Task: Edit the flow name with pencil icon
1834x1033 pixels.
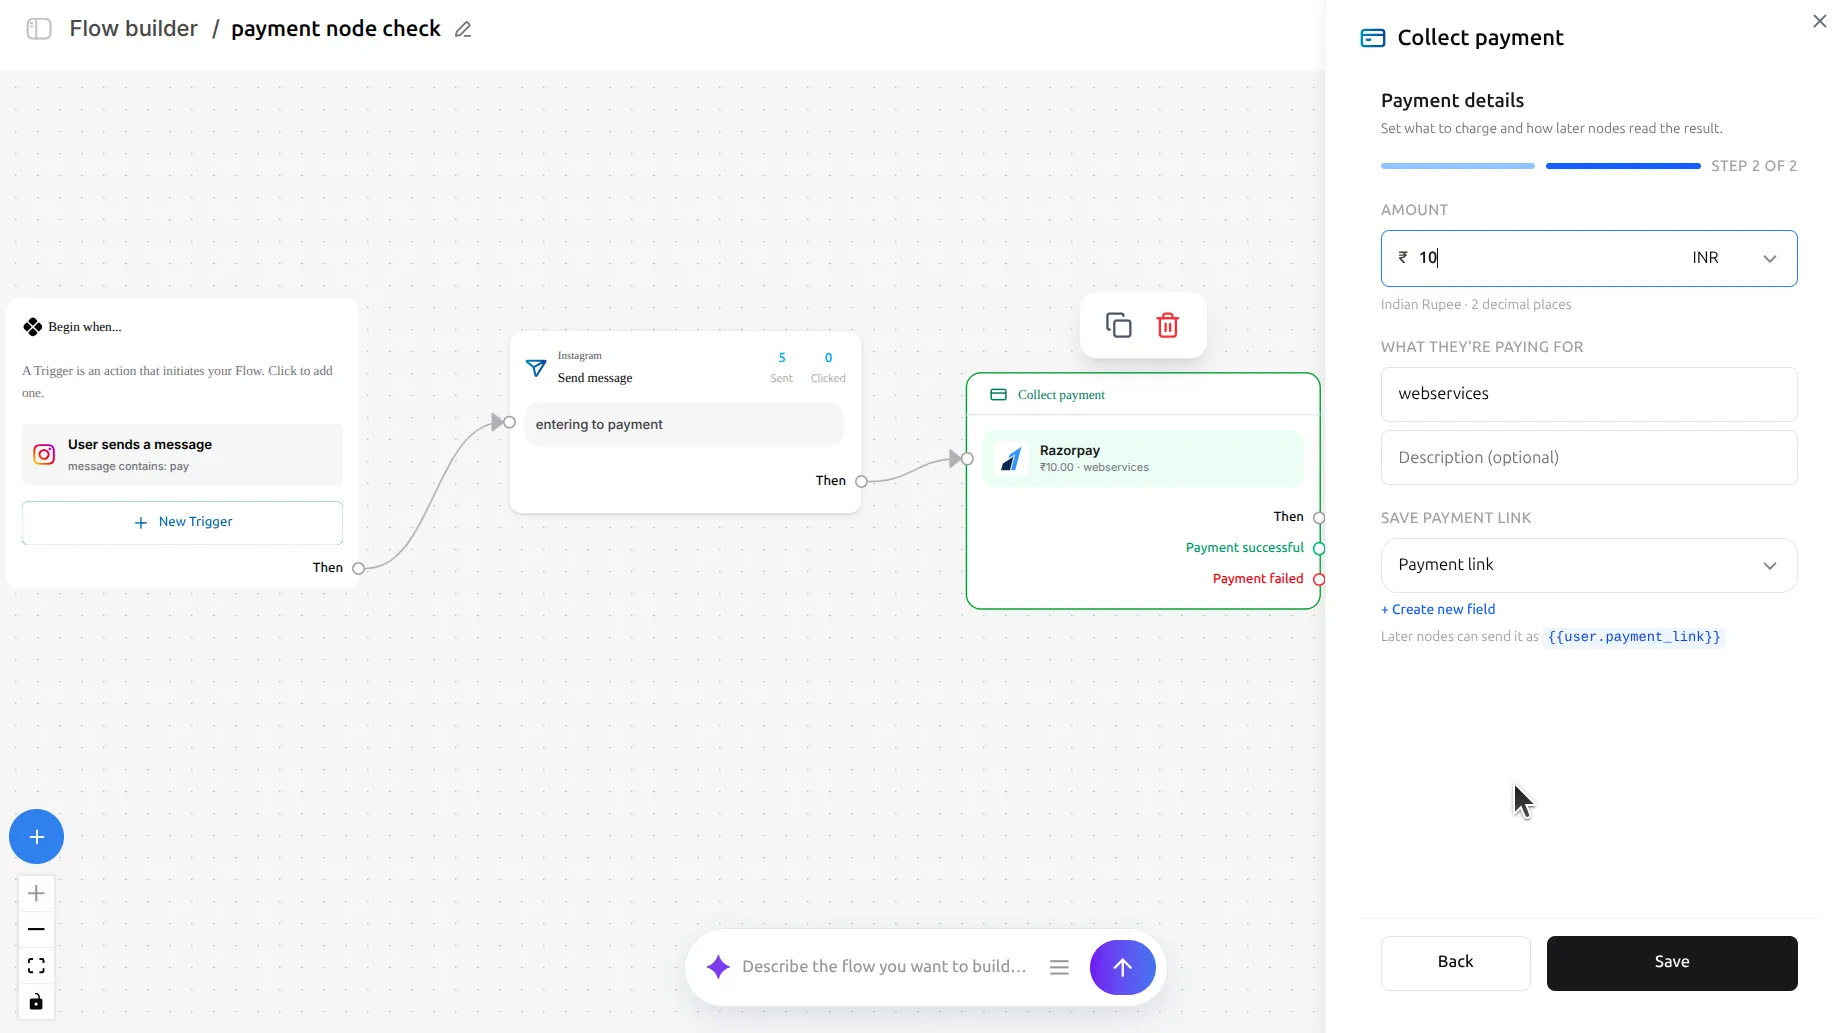Action: click(x=463, y=29)
